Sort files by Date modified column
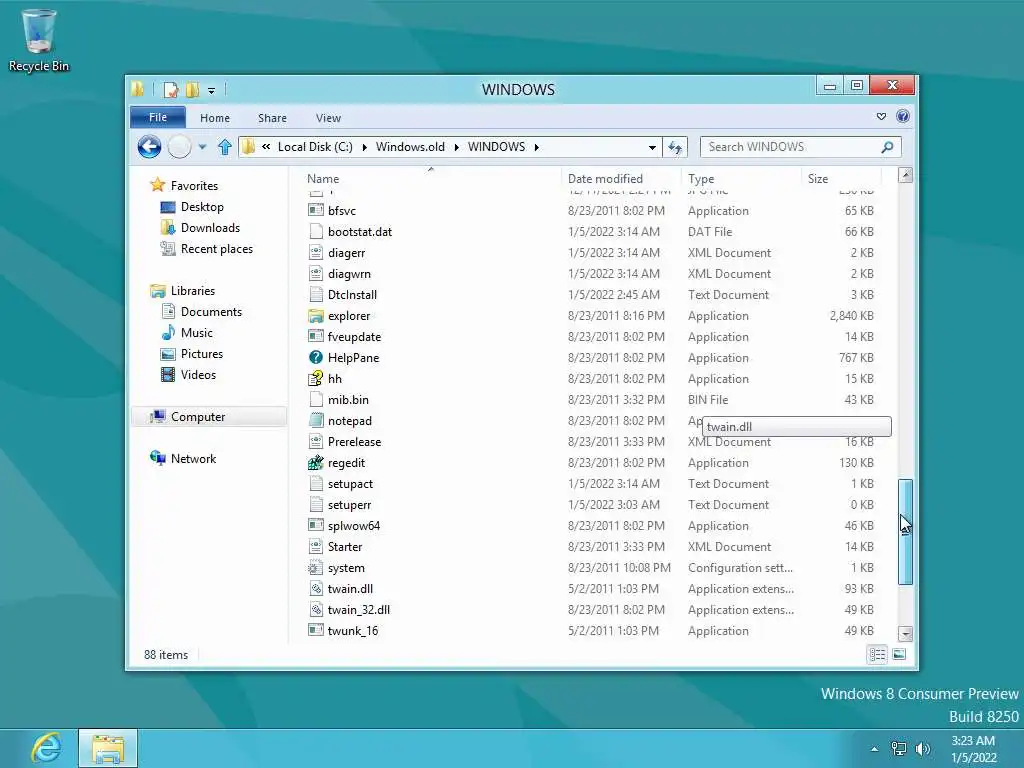Screen dimensions: 1024x768 click(605, 178)
